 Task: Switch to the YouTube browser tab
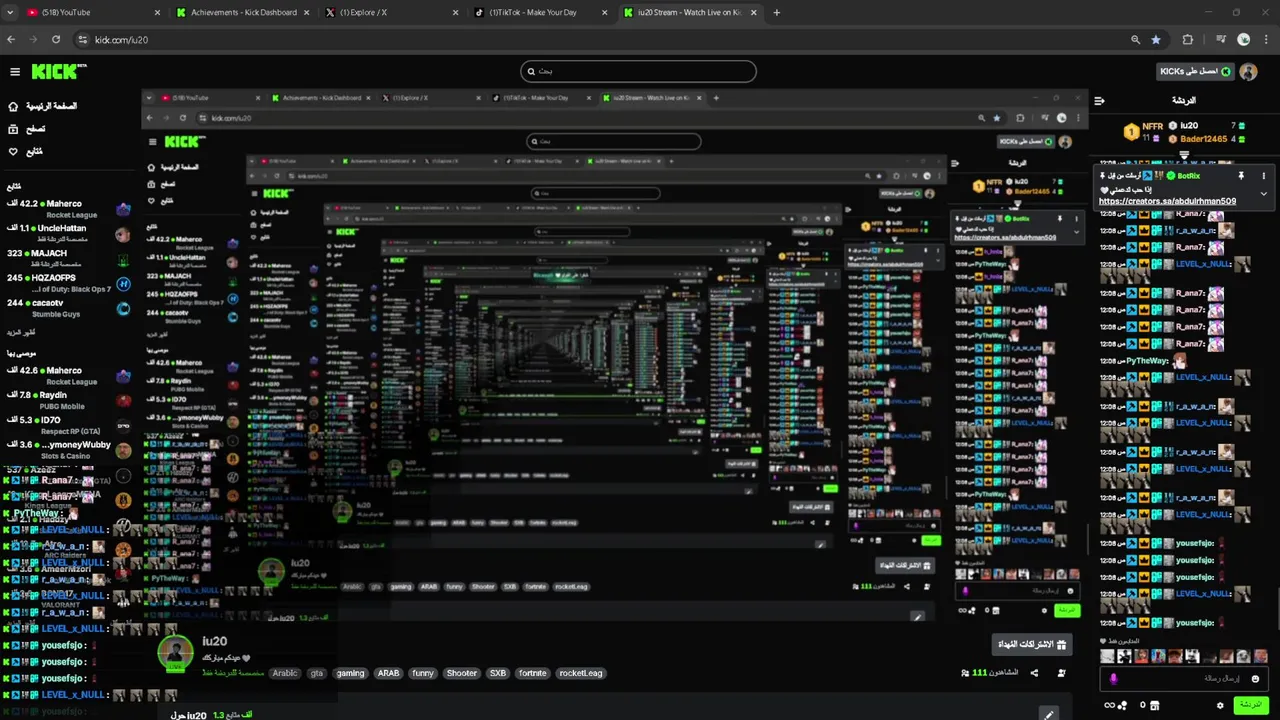tap(90, 13)
